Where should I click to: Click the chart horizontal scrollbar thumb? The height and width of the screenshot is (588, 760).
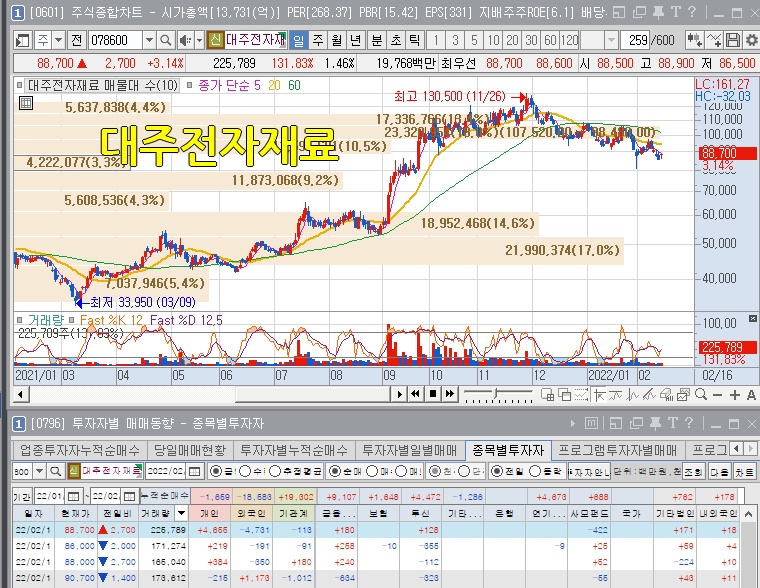click(313, 395)
